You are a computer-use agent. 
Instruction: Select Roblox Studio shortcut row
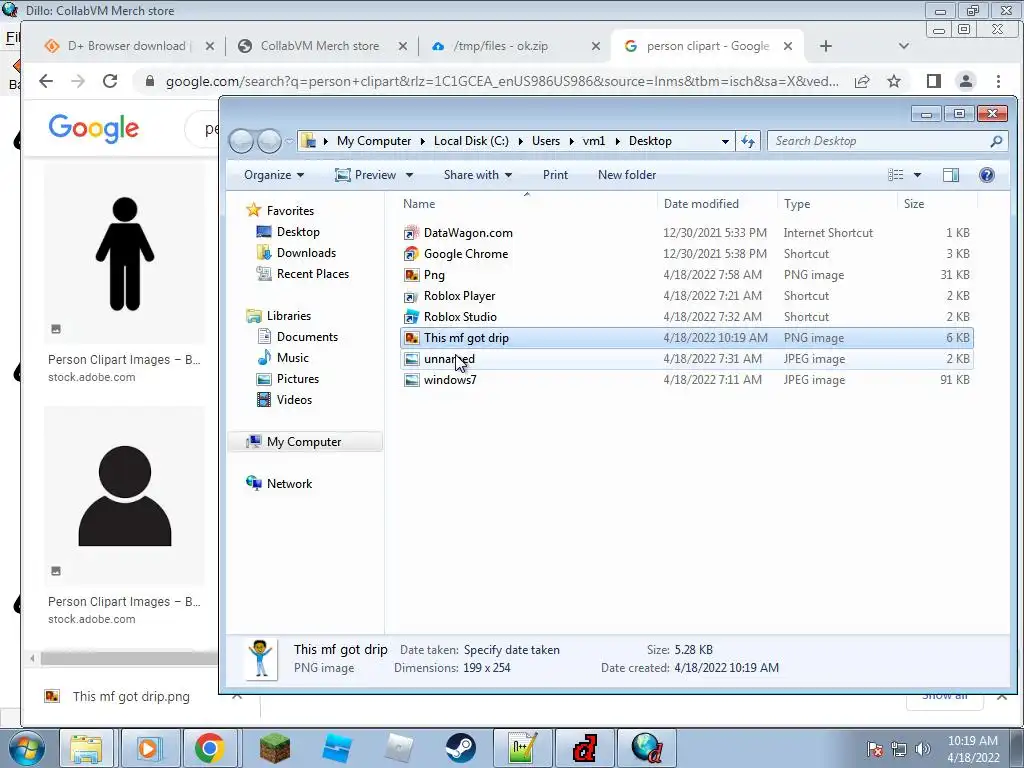(686, 317)
